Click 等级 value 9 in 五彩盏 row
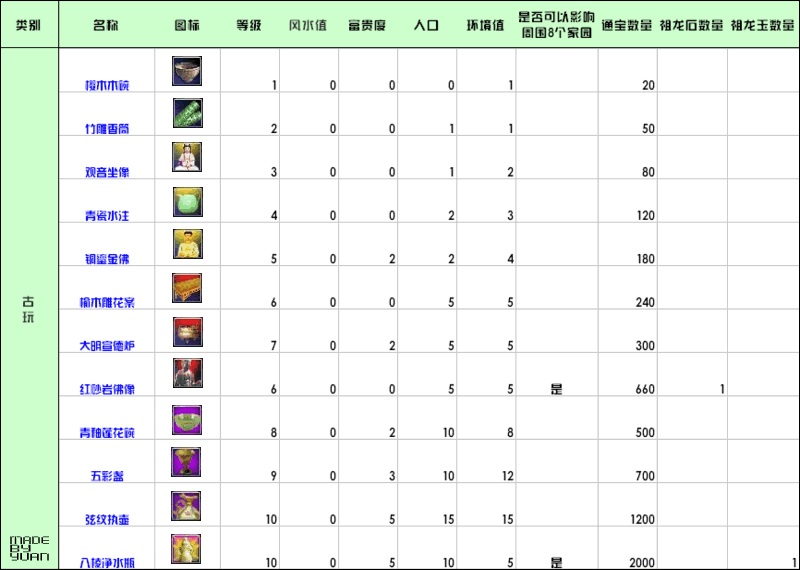Image resolution: width=800 pixels, height=570 pixels. click(x=273, y=476)
